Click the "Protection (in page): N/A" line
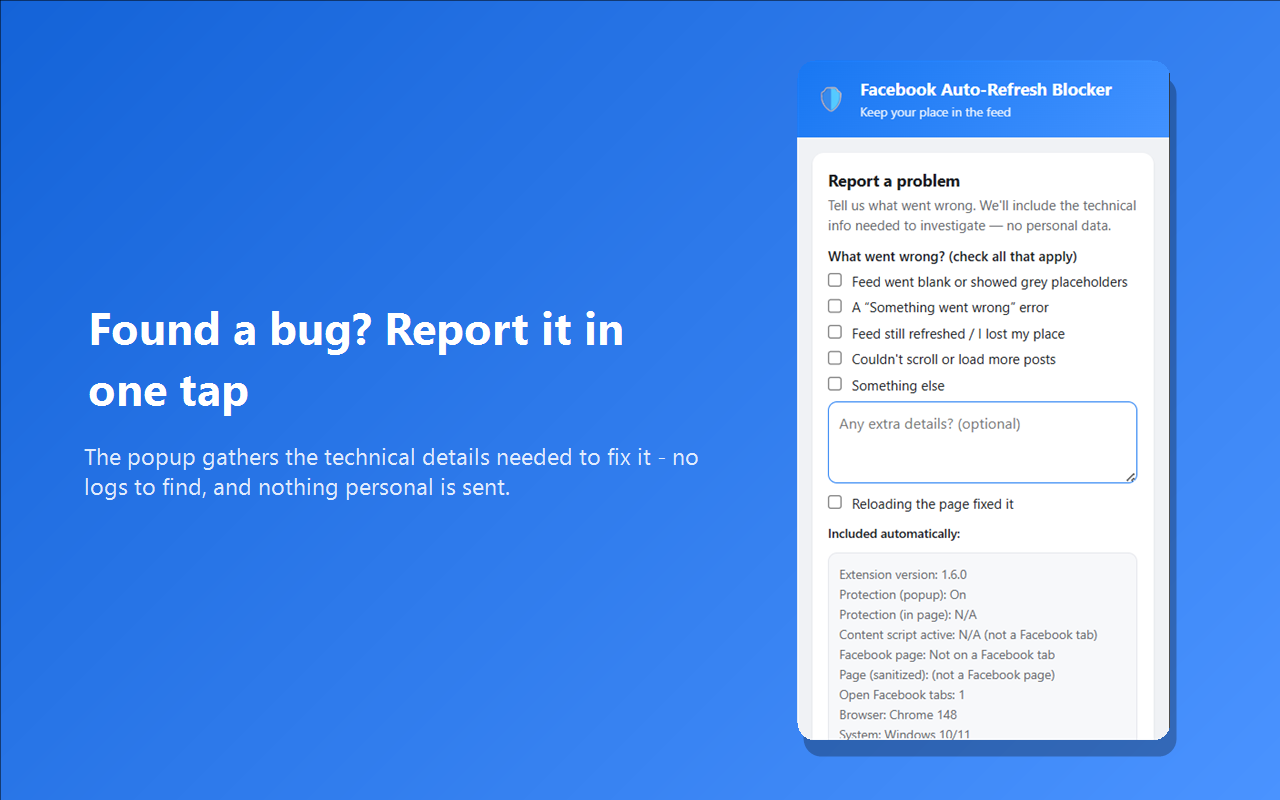The image size is (1280, 800). pyautogui.click(x=908, y=615)
